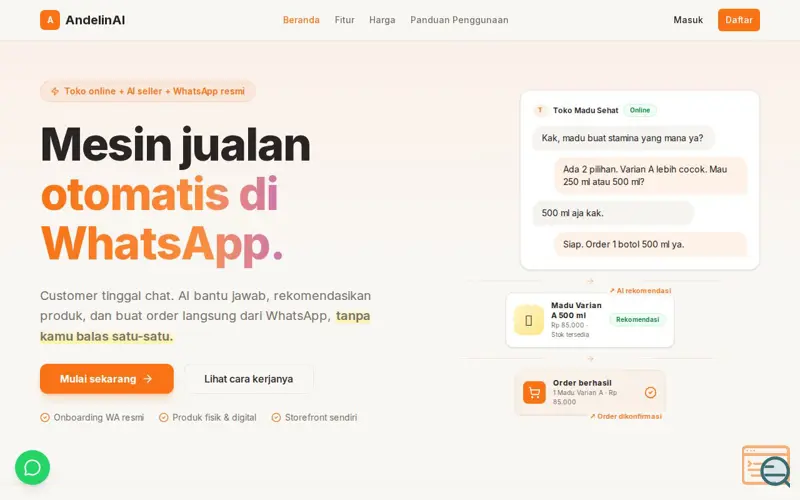The height and width of the screenshot is (500, 800).
Task: Click the 'Order berhasil' title
Action: 582,383
